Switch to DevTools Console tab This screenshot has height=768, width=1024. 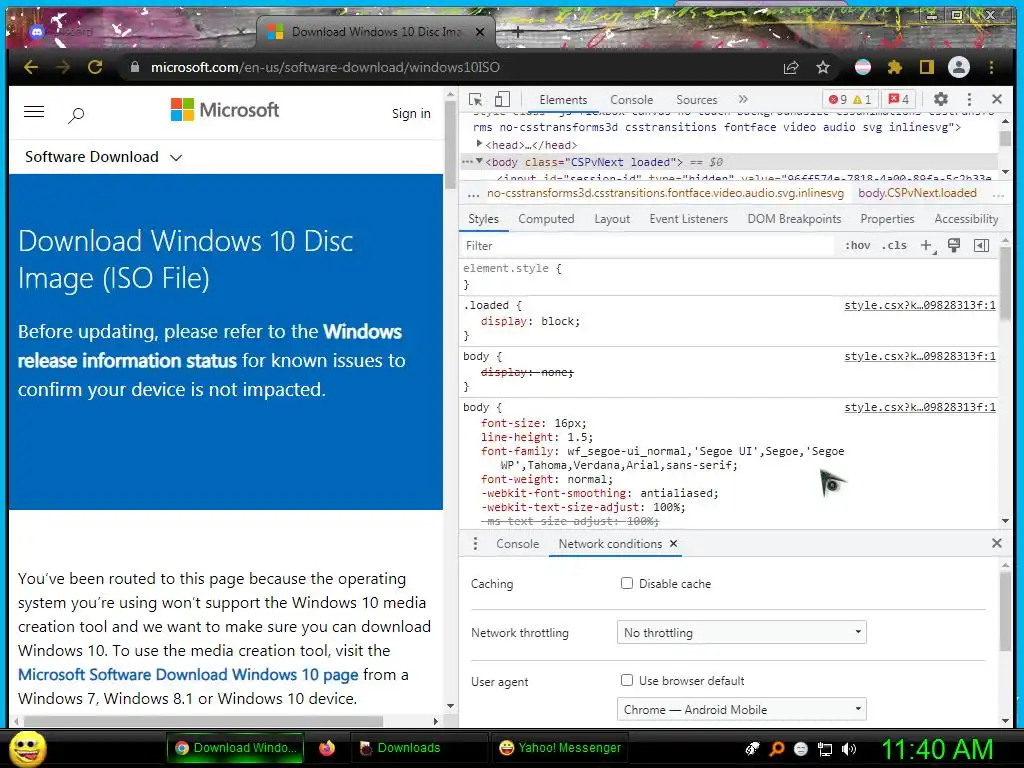(x=632, y=100)
